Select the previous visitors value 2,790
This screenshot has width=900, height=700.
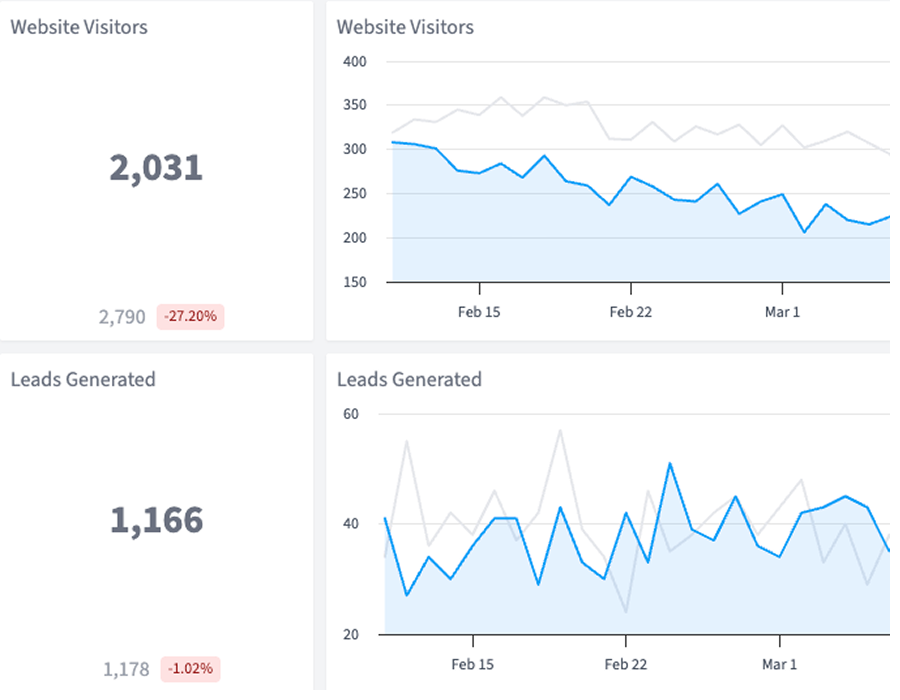point(122,317)
